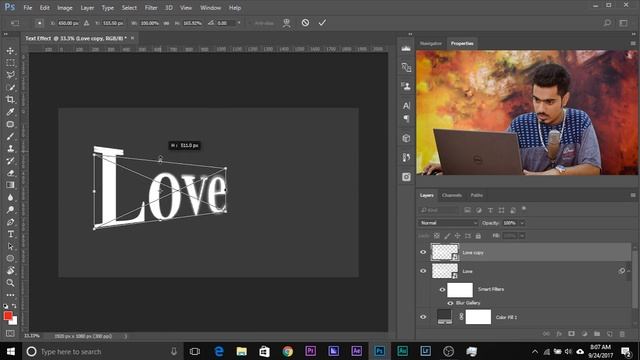
Task: Select the Ellipse shape tool
Action: [10, 258]
